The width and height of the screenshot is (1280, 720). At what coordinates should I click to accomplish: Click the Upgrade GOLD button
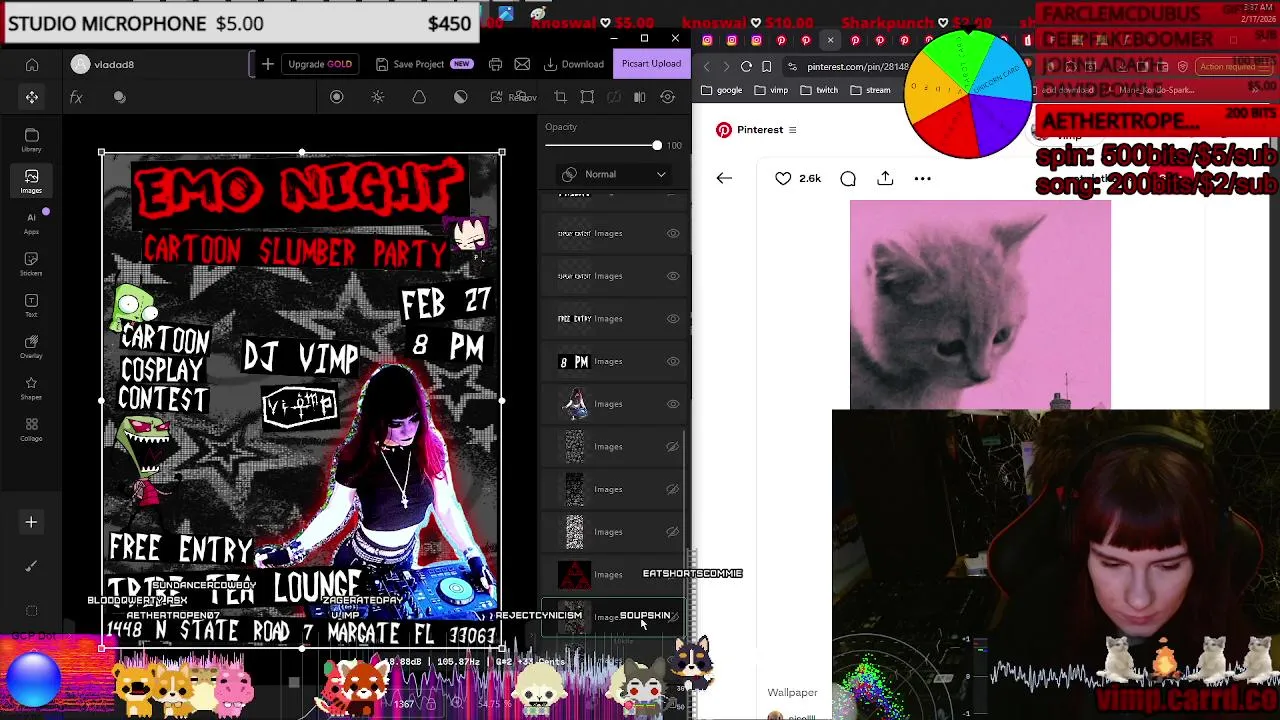click(x=320, y=64)
